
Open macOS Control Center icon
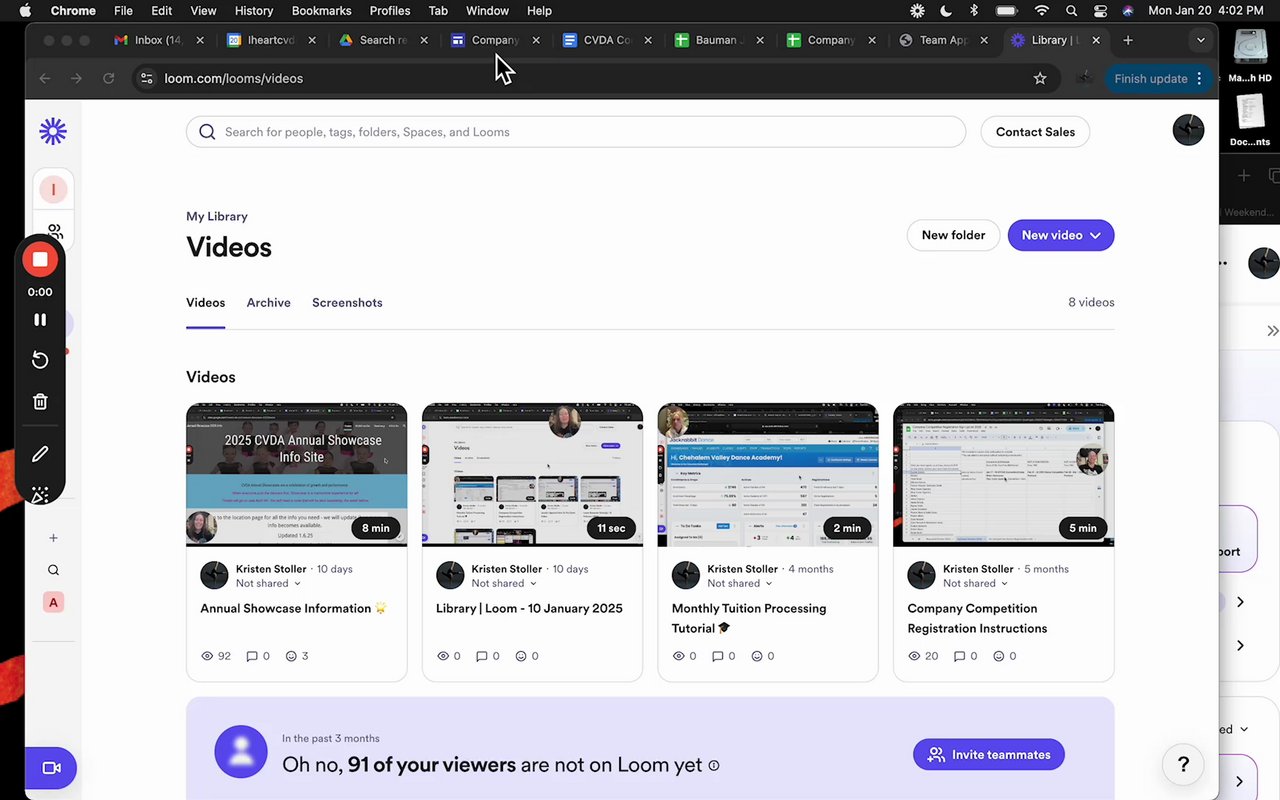[x=1101, y=11]
